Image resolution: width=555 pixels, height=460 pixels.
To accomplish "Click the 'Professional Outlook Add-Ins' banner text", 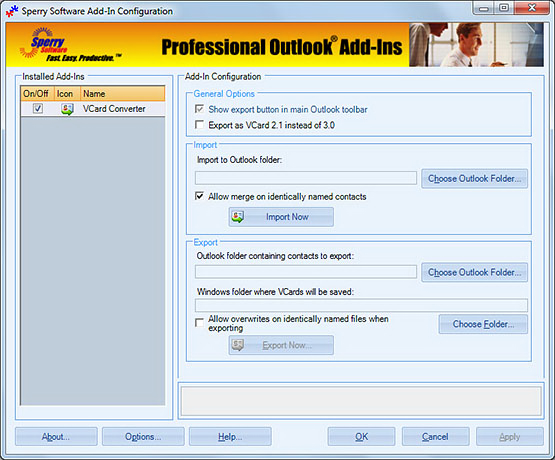I will (282, 47).
